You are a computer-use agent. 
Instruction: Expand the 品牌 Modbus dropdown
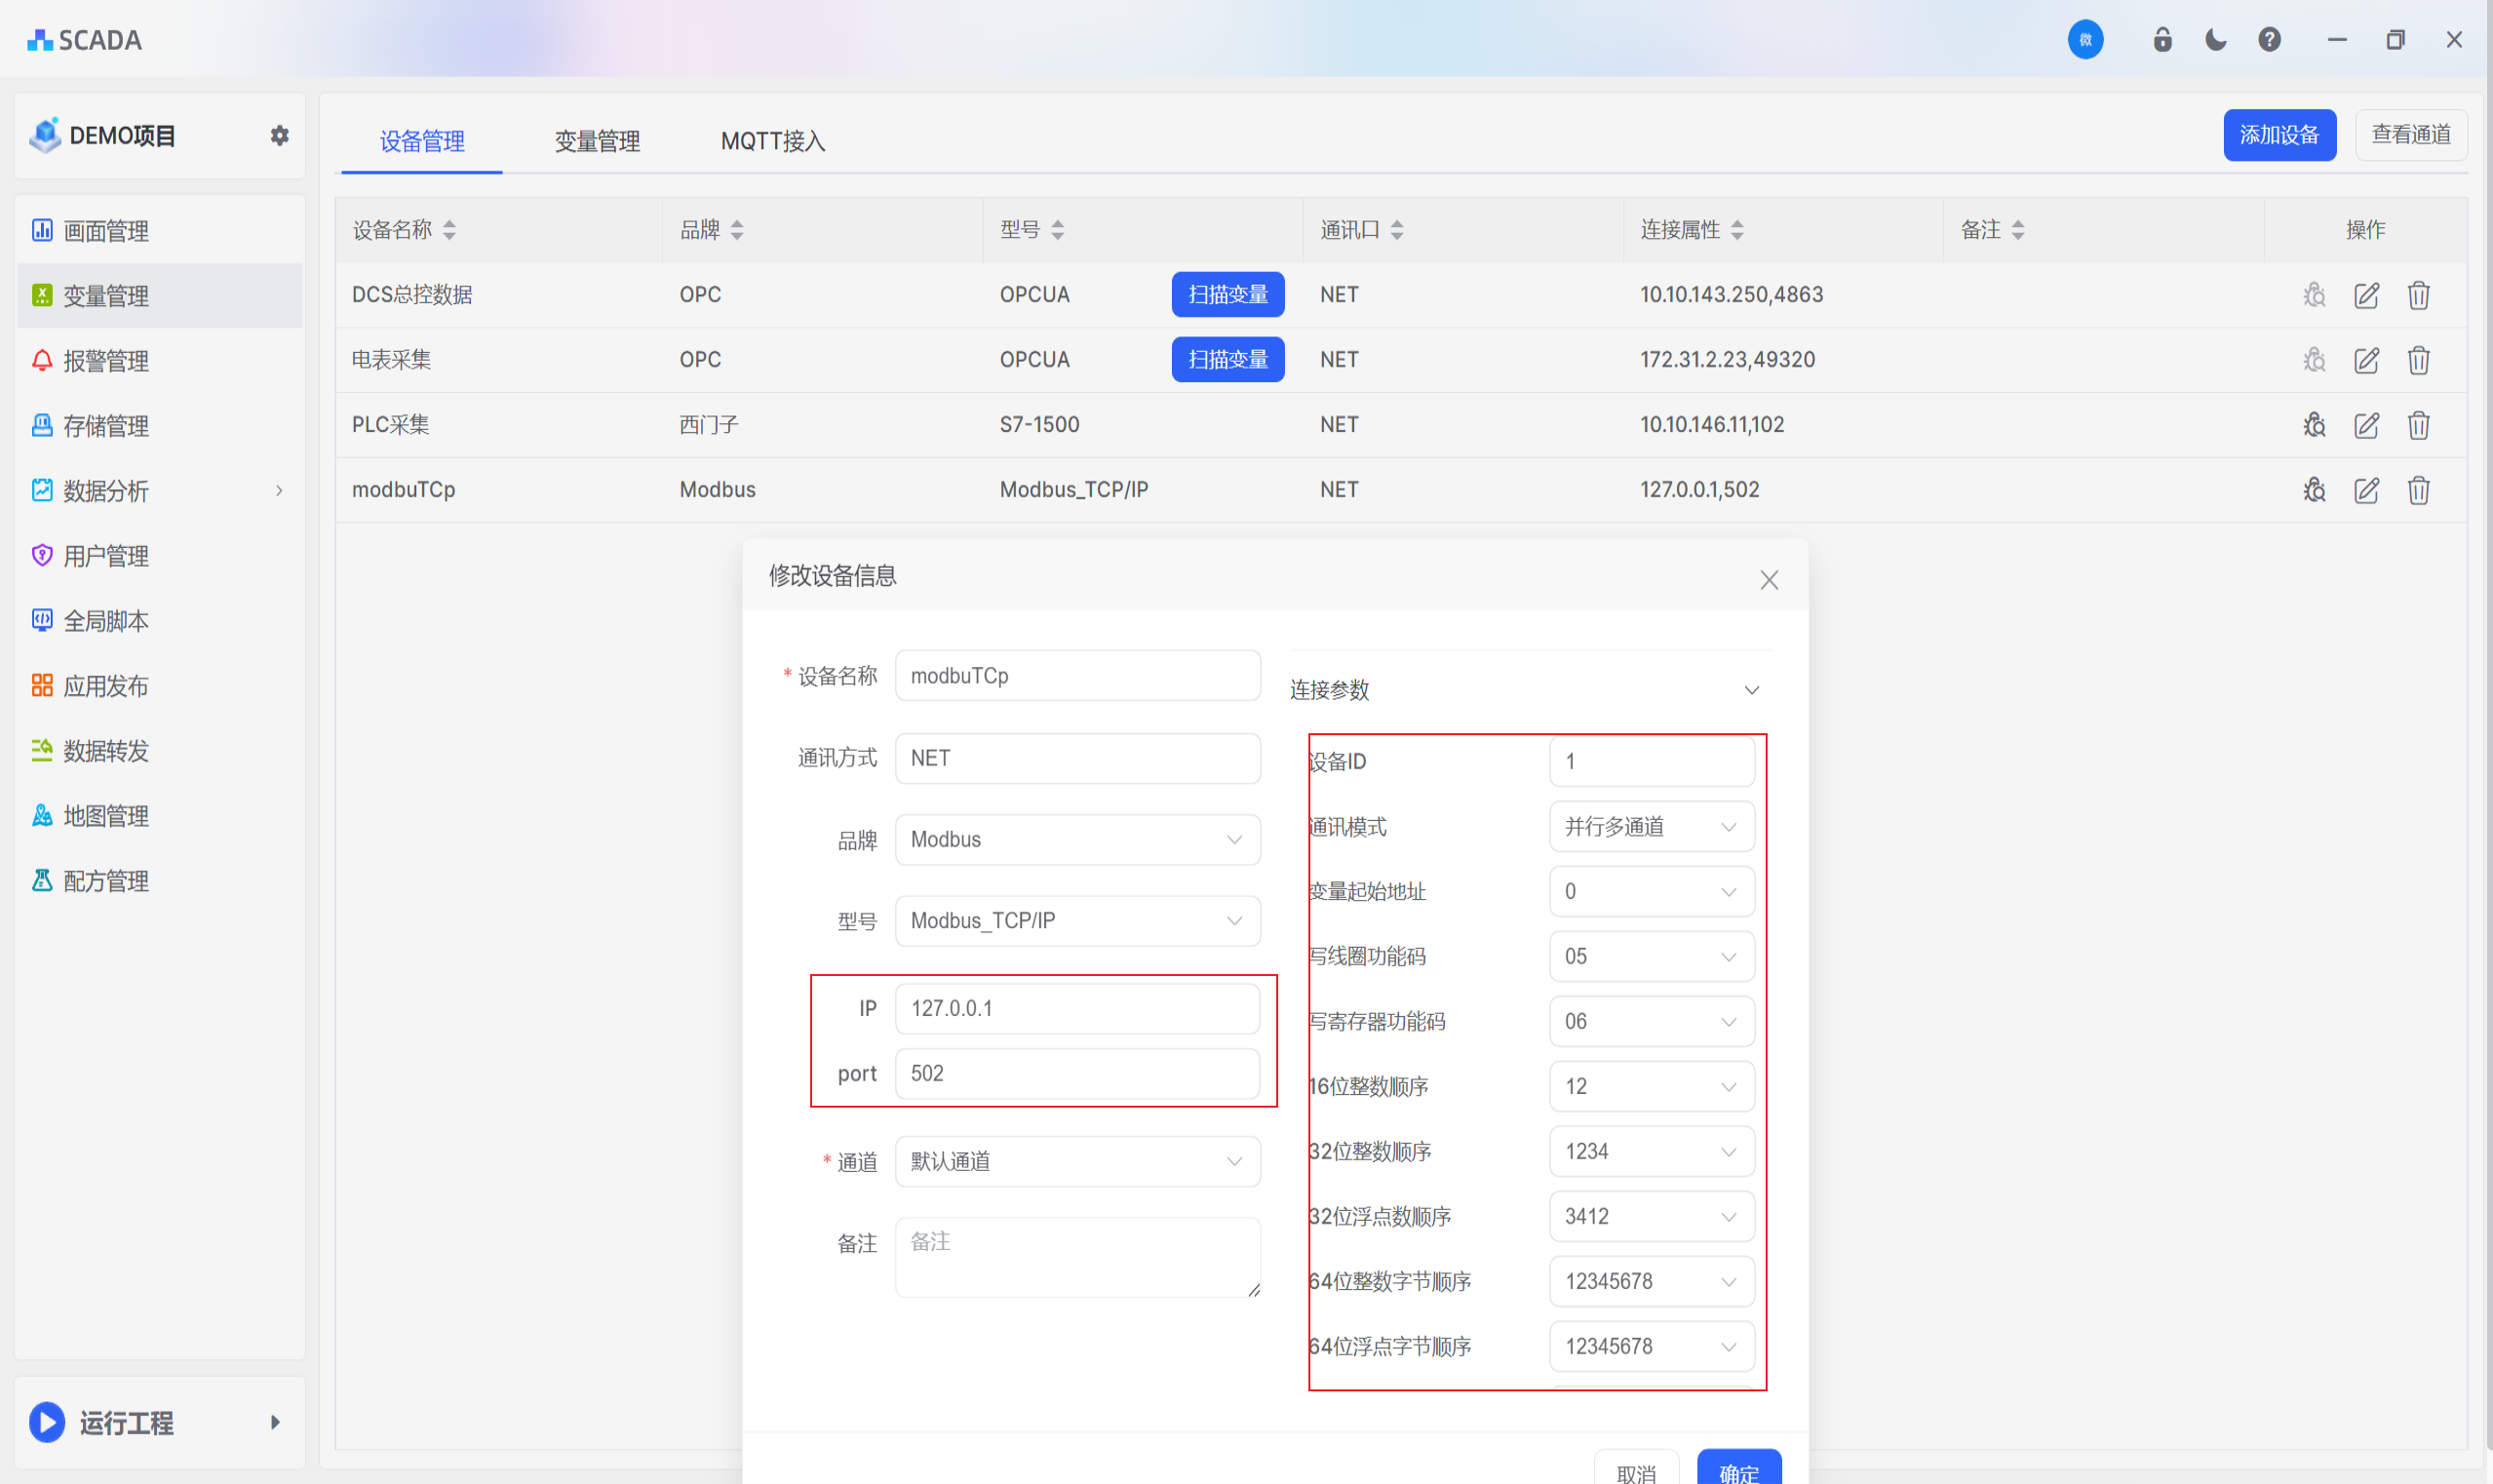pyautogui.click(x=1077, y=840)
